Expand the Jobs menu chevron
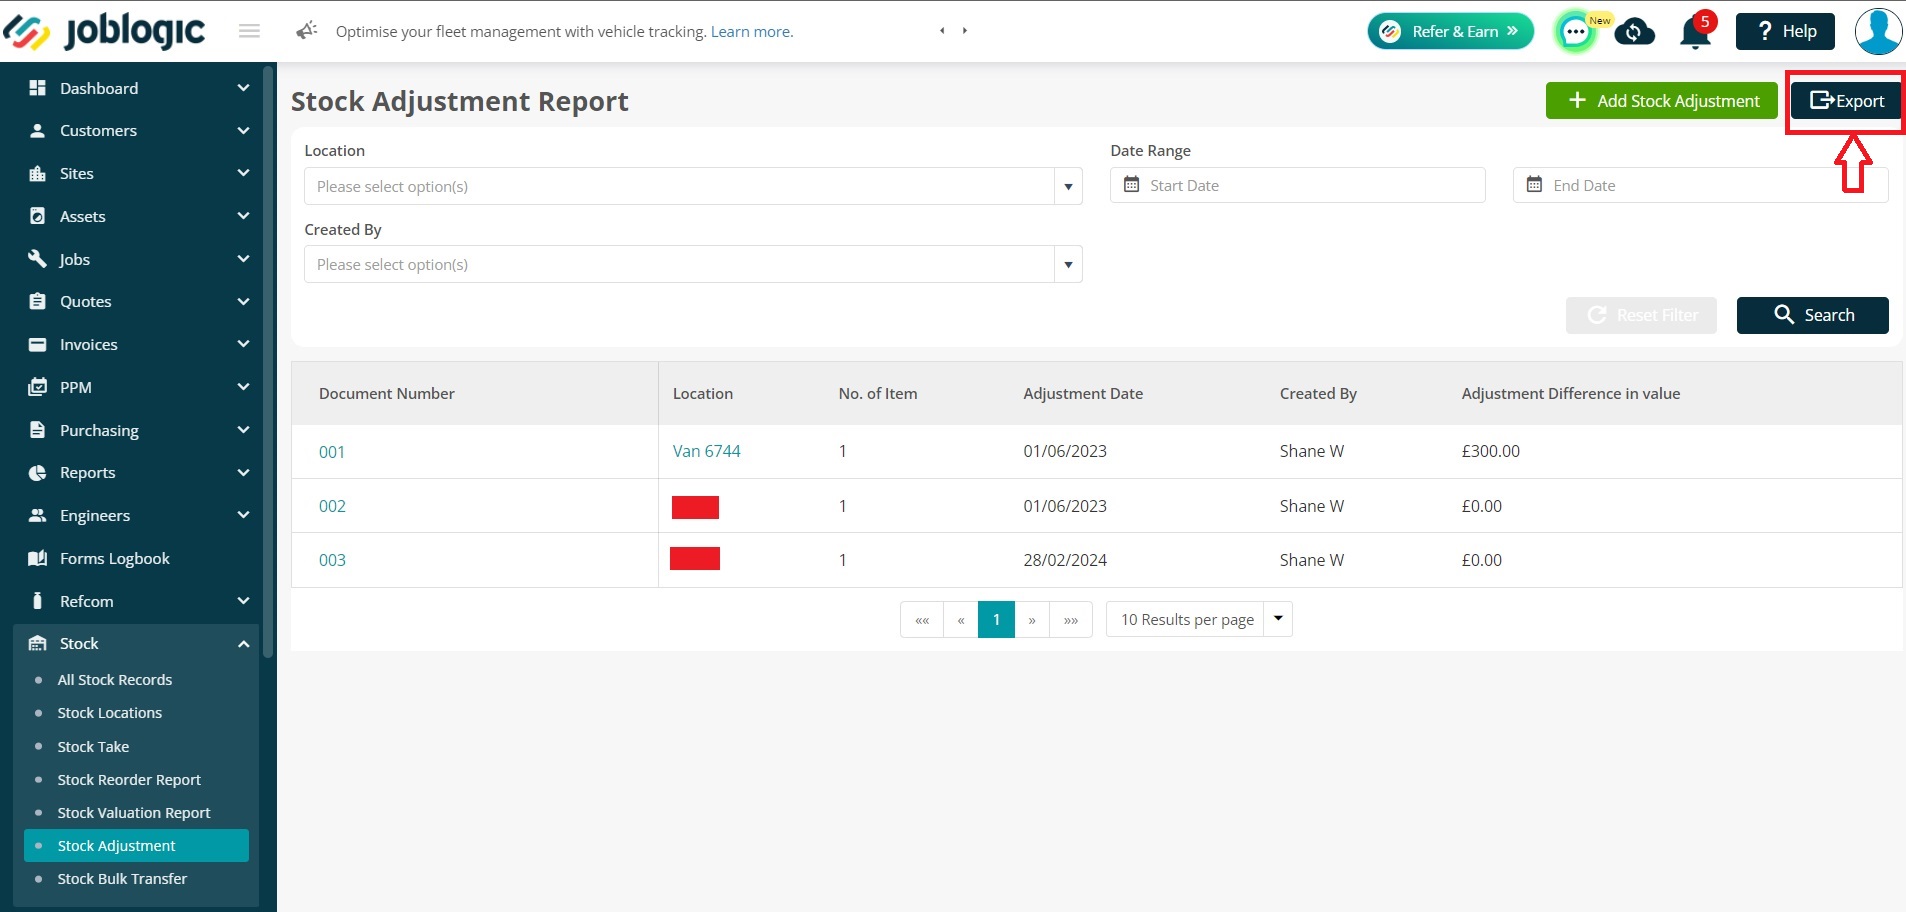 [x=243, y=259]
